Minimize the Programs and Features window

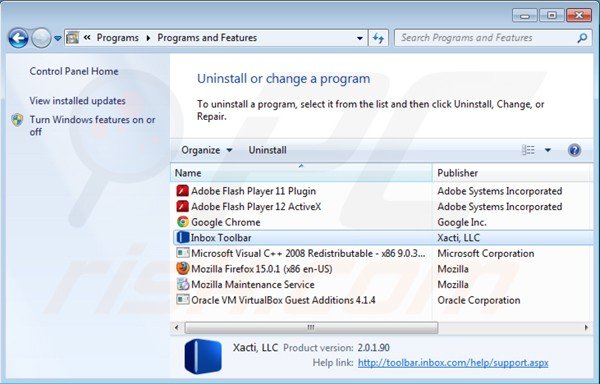pyautogui.click(x=525, y=16)
